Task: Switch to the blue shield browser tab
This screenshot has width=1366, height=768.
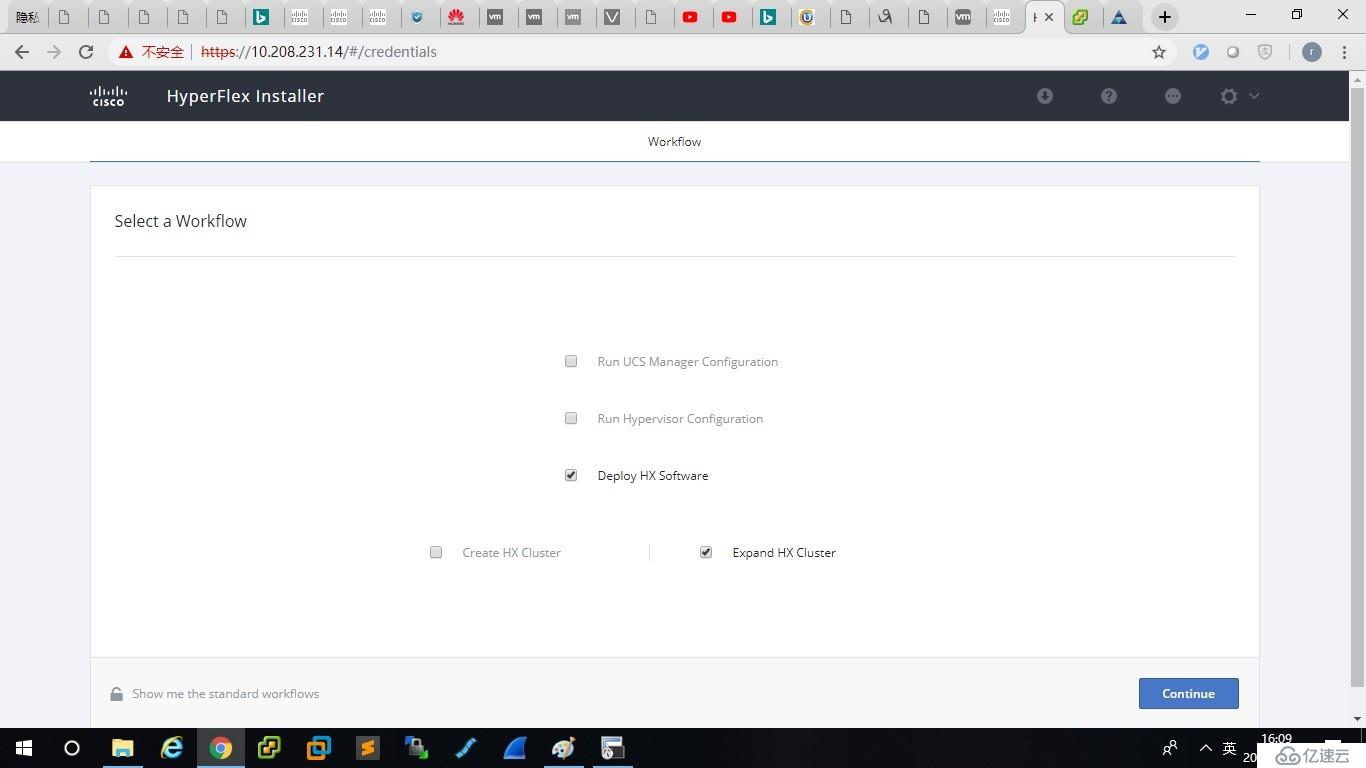Action: tap(417, 17)
